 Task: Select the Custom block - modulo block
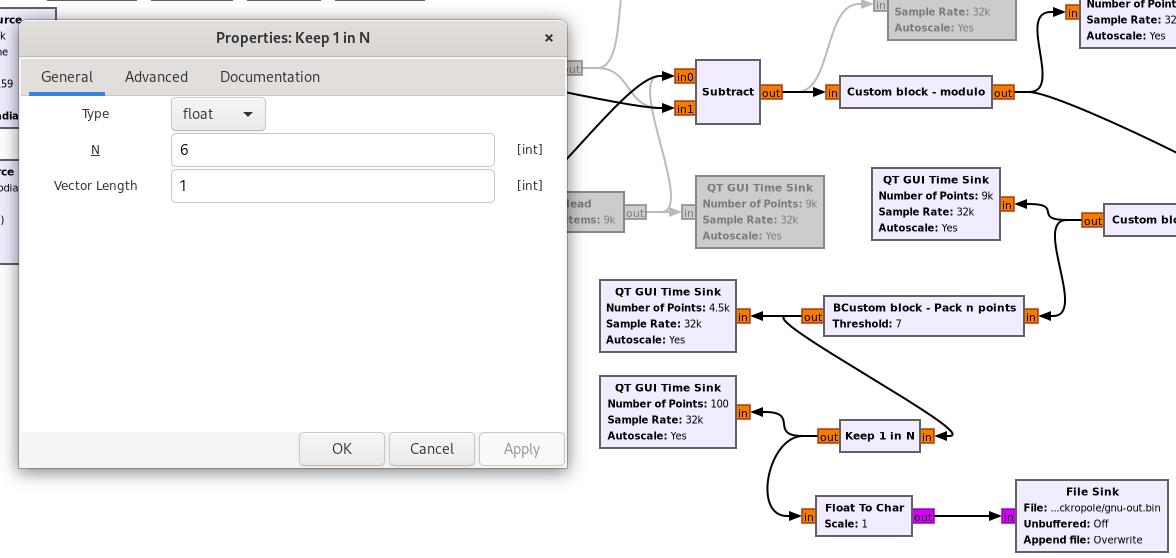point(916,92)
